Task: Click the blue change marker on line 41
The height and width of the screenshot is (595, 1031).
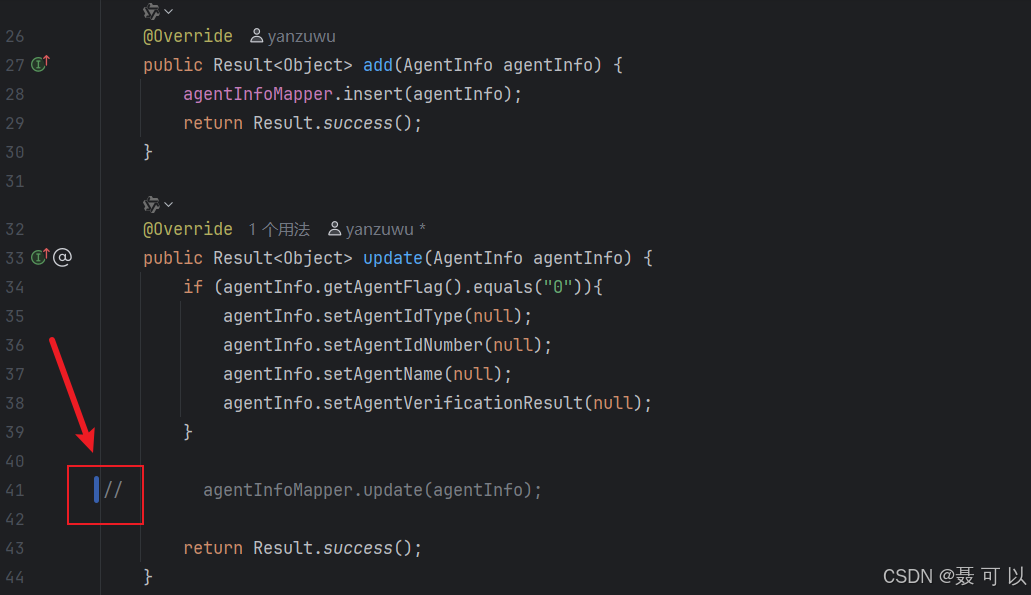Action: 97,490
